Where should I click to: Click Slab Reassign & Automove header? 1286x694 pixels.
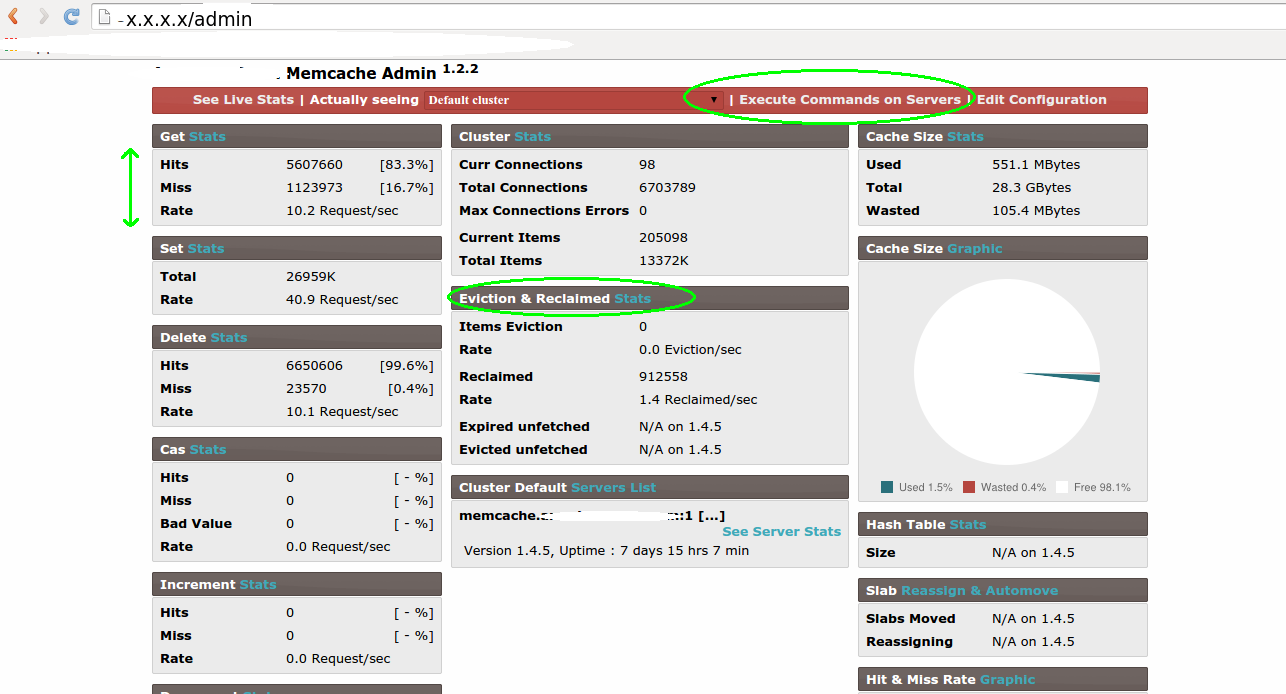coord(1003,590)
